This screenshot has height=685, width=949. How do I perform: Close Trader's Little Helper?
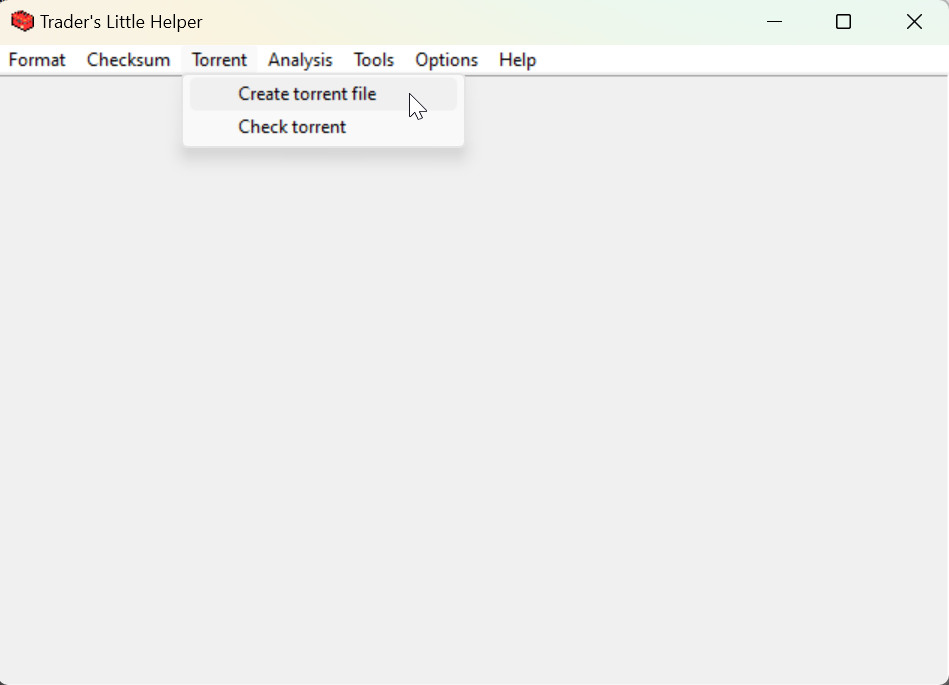[914, 22]
